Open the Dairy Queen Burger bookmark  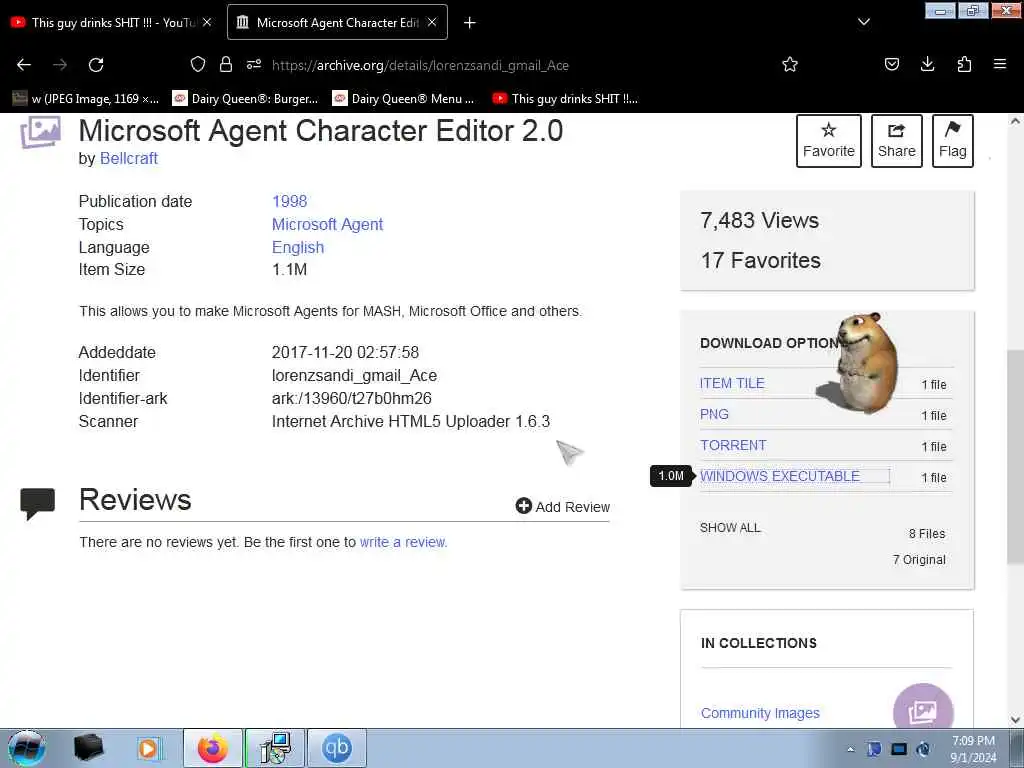[x=245, y=99]
